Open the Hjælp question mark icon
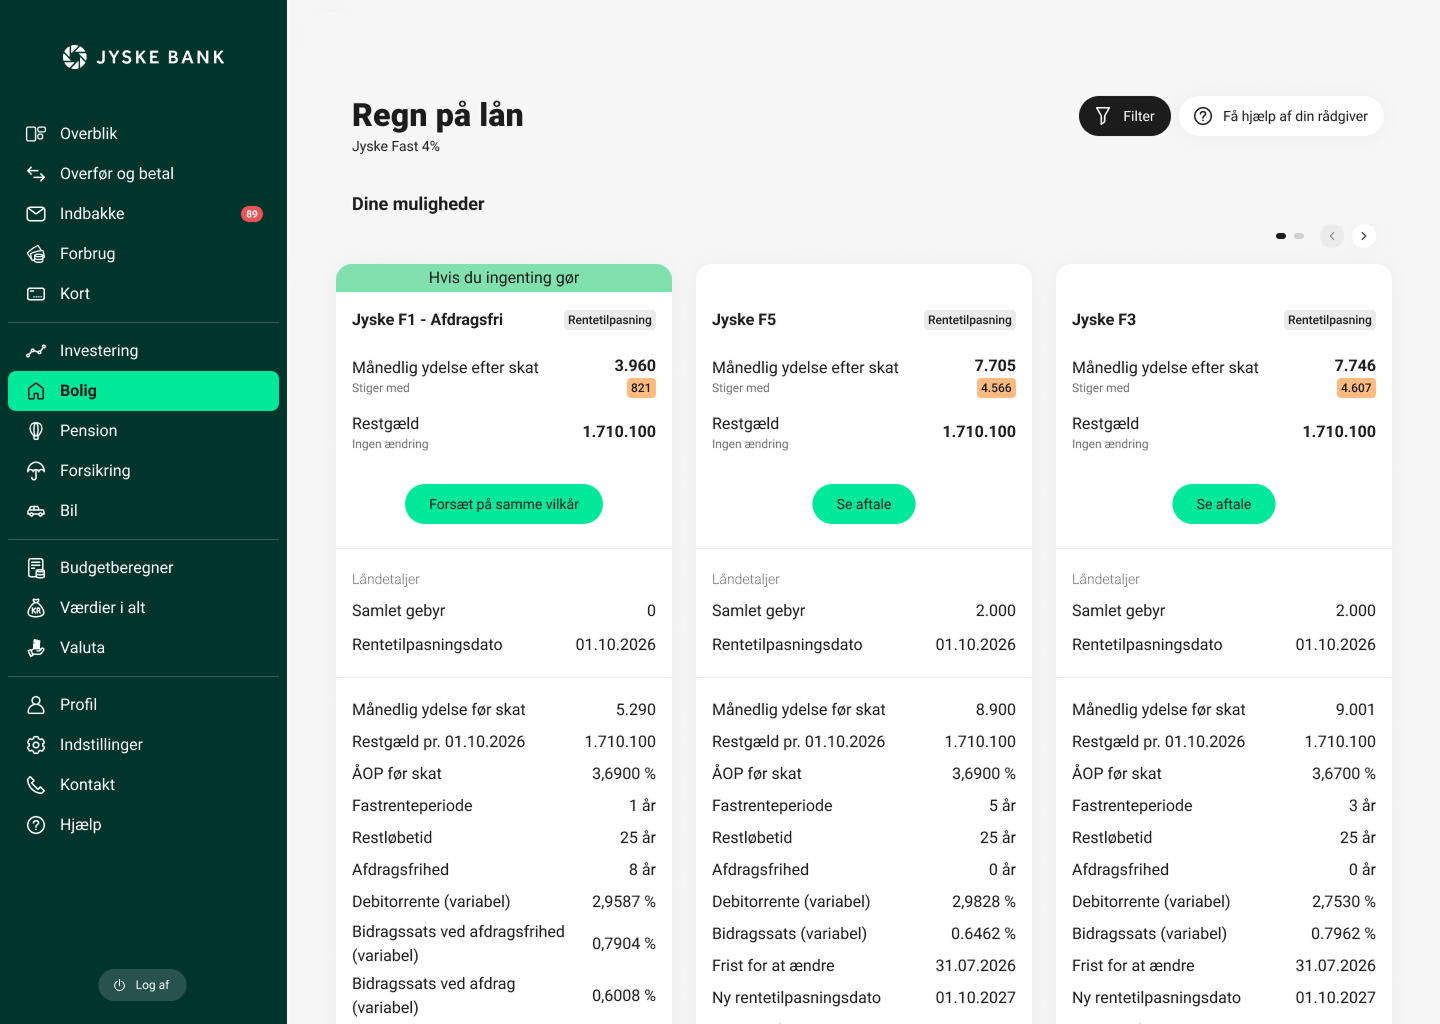This screenshot has height=1024, width=1440. point(36,825)
